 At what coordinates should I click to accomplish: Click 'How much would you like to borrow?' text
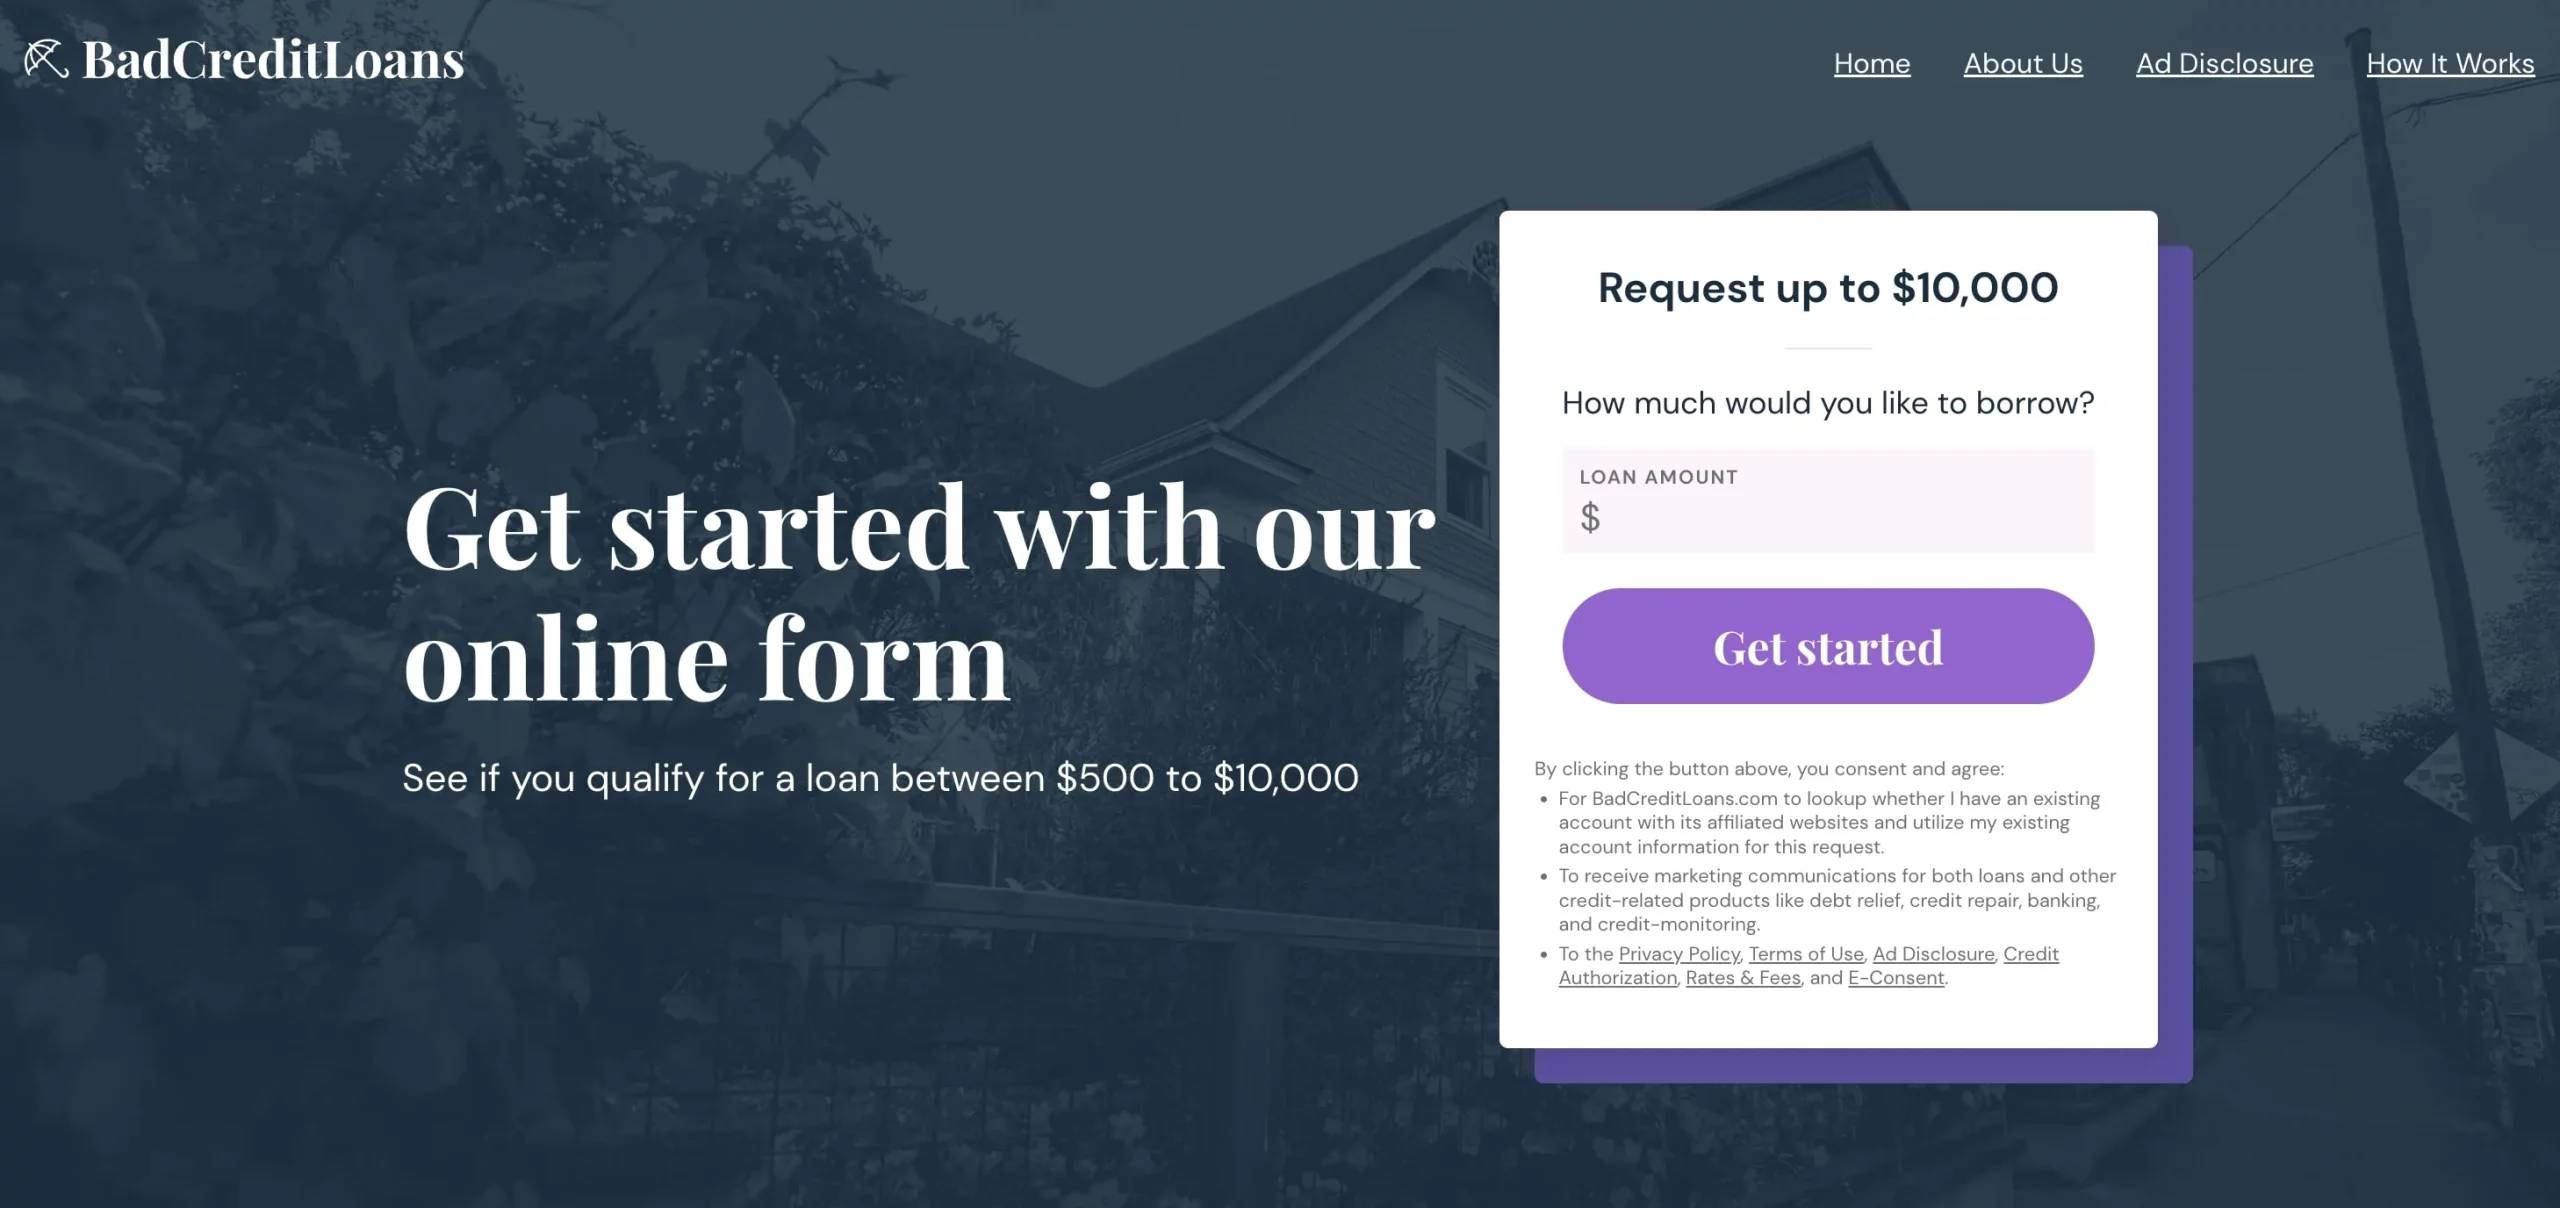point(1828,403)
